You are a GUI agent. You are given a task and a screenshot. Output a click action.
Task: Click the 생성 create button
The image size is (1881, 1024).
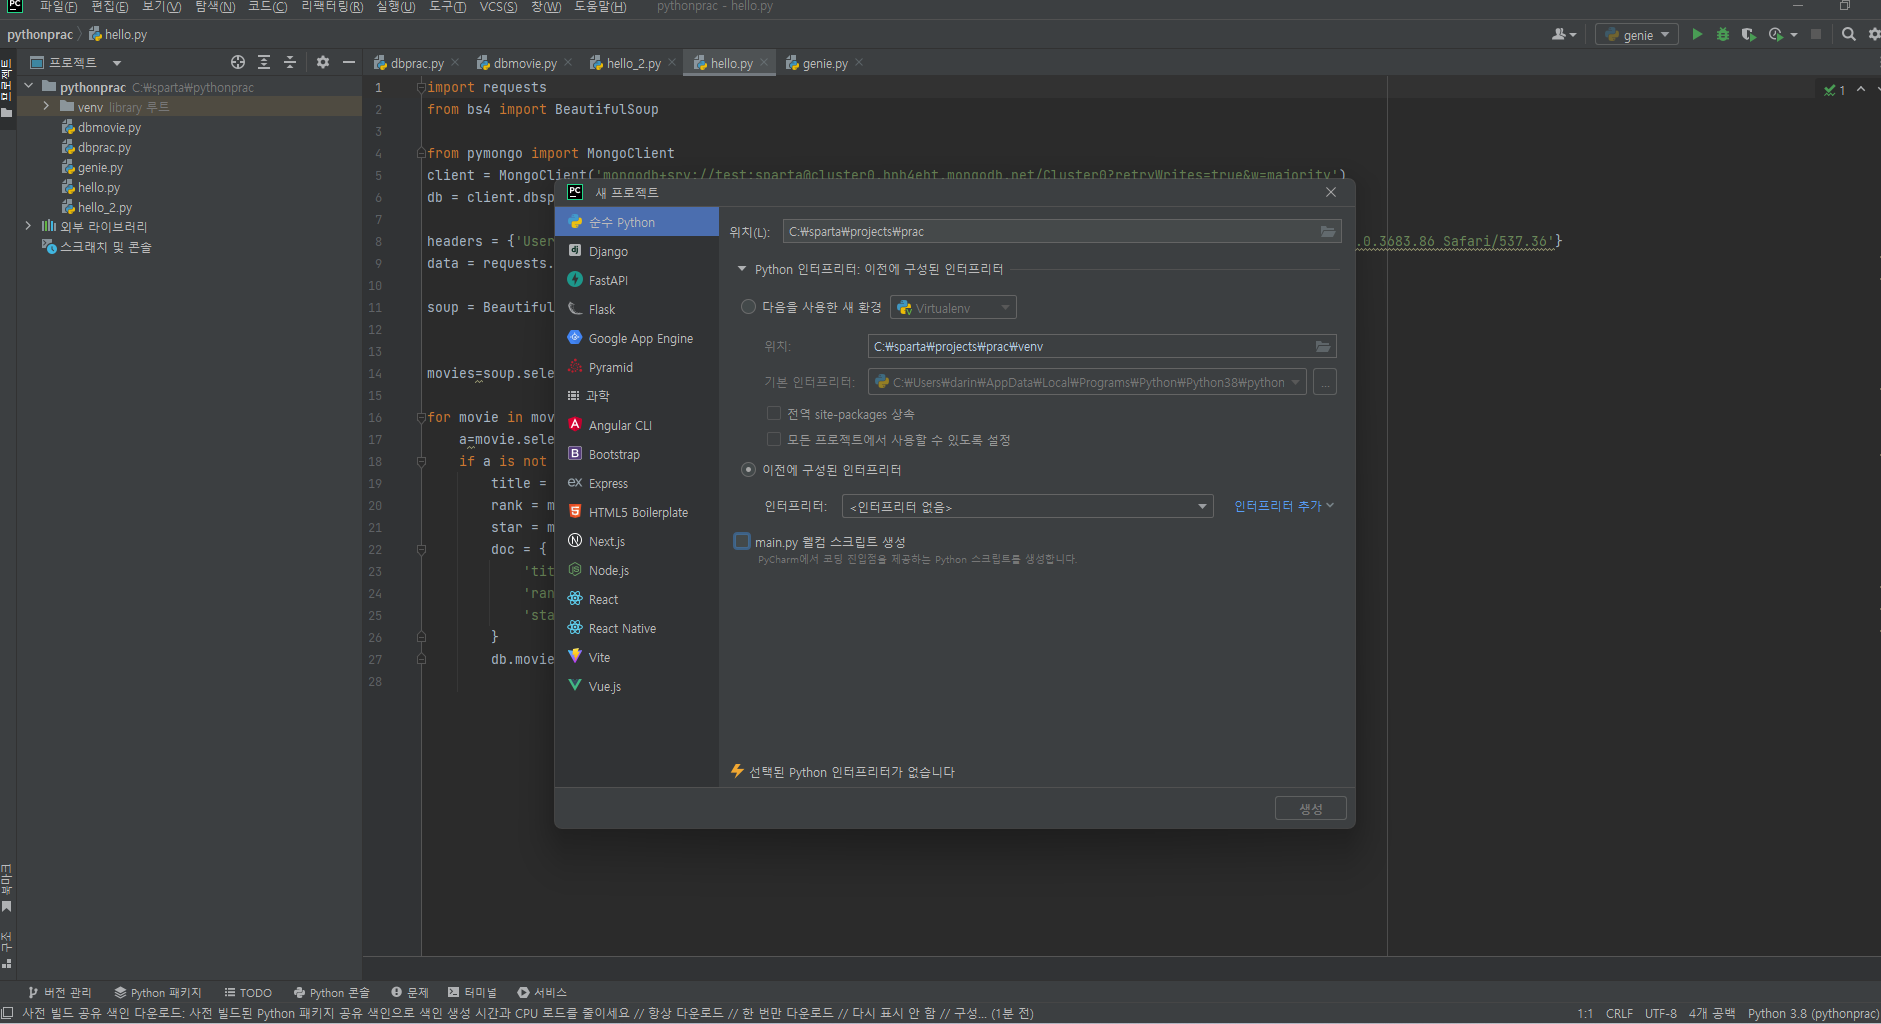[x=1311, y=808]
